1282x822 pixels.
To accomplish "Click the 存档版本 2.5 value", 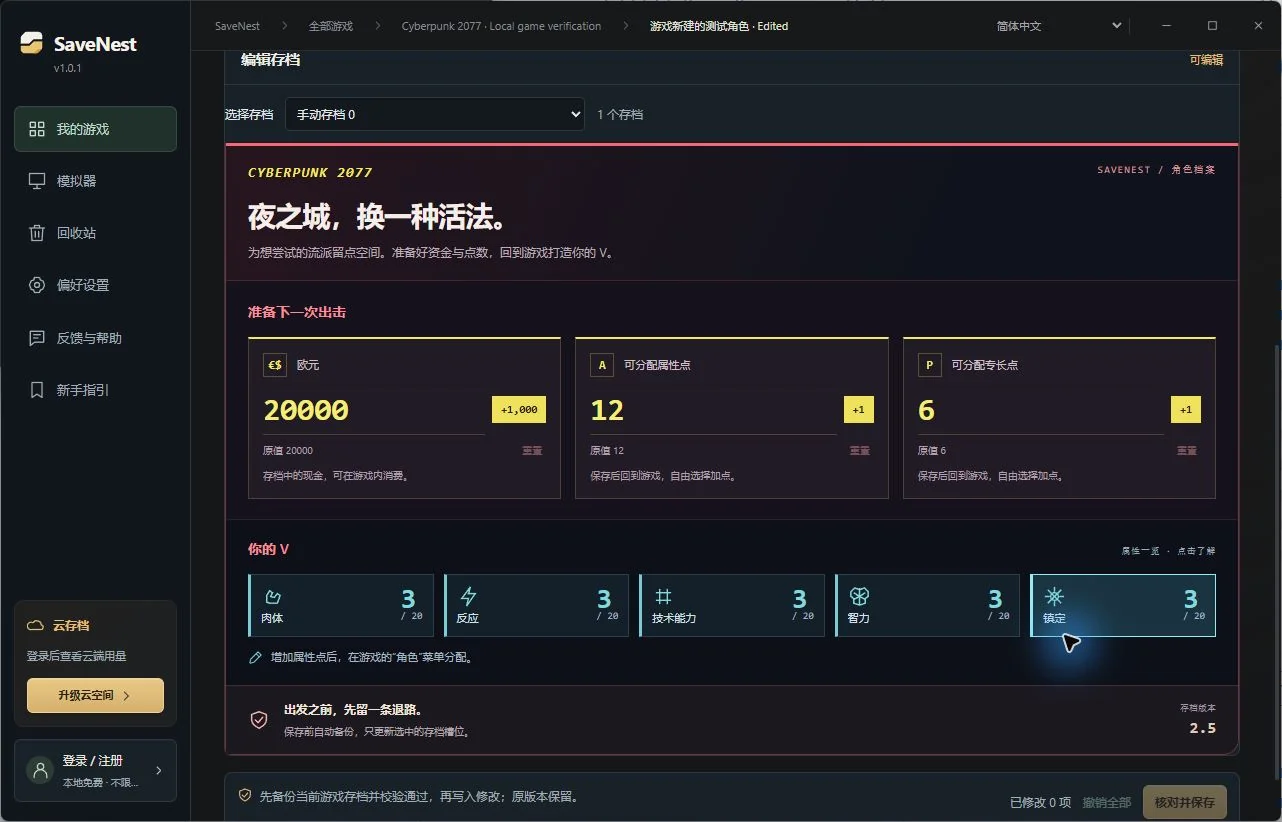I will coord(1202,728).
